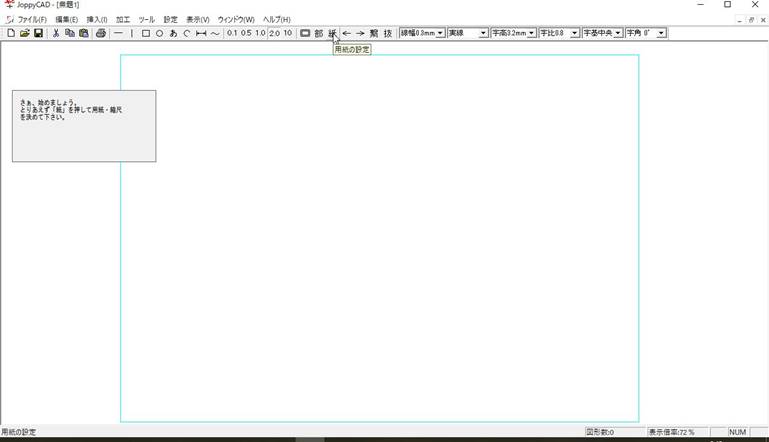This screenshot has width=769, height=442.
Task: Open the ツール menu
Action: (146, 20)
